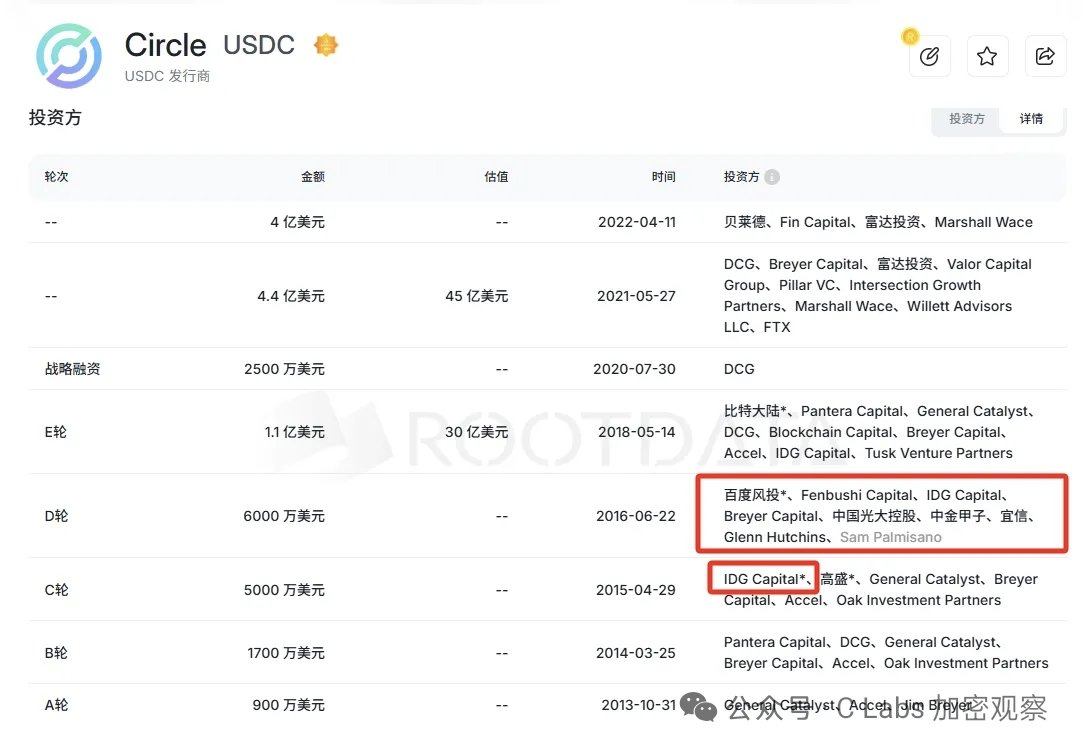This screenshot has height=756, width=1083.
Task: Click the info icon beside 投资方 column header
Action: (x=772, y=177)
